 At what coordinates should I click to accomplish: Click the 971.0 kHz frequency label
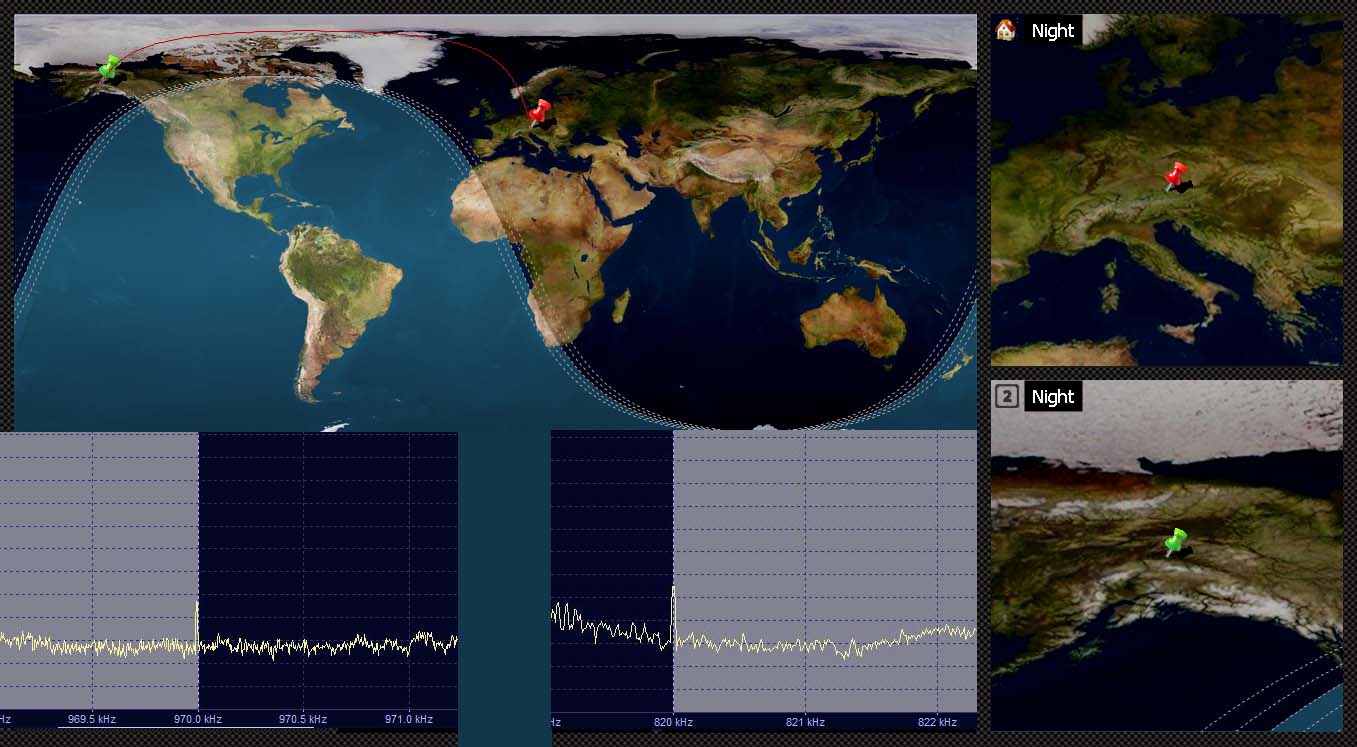click(x=409, y=719)
